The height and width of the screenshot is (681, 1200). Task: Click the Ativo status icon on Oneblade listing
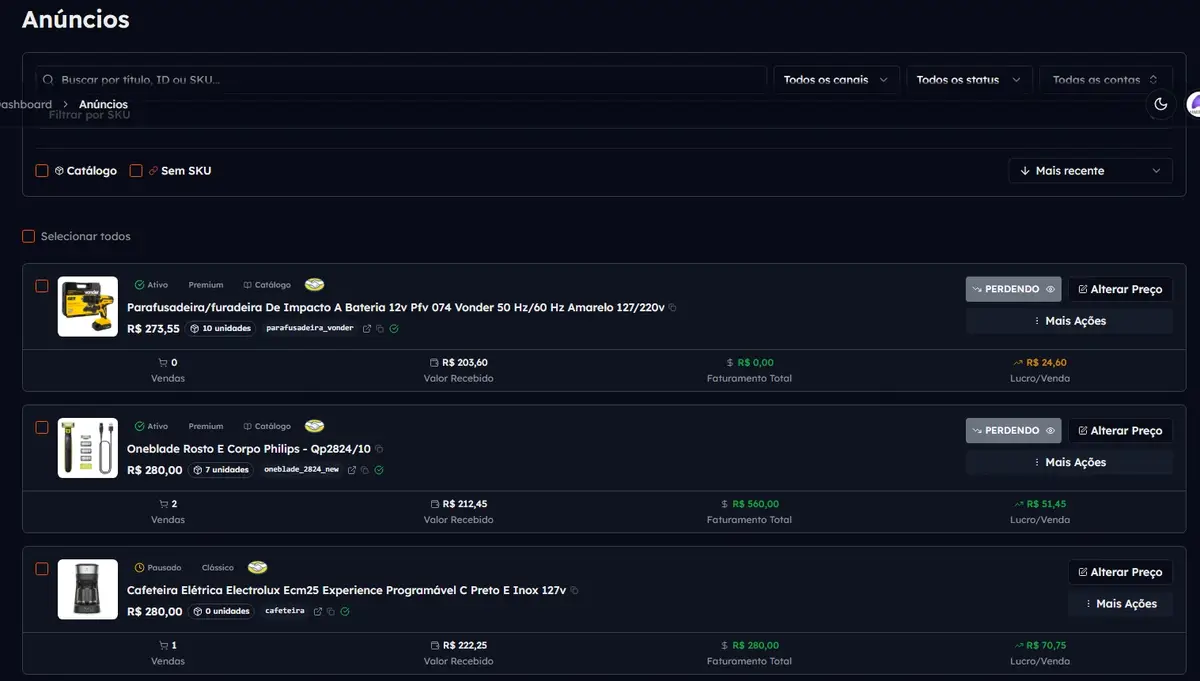coord(140,426)
